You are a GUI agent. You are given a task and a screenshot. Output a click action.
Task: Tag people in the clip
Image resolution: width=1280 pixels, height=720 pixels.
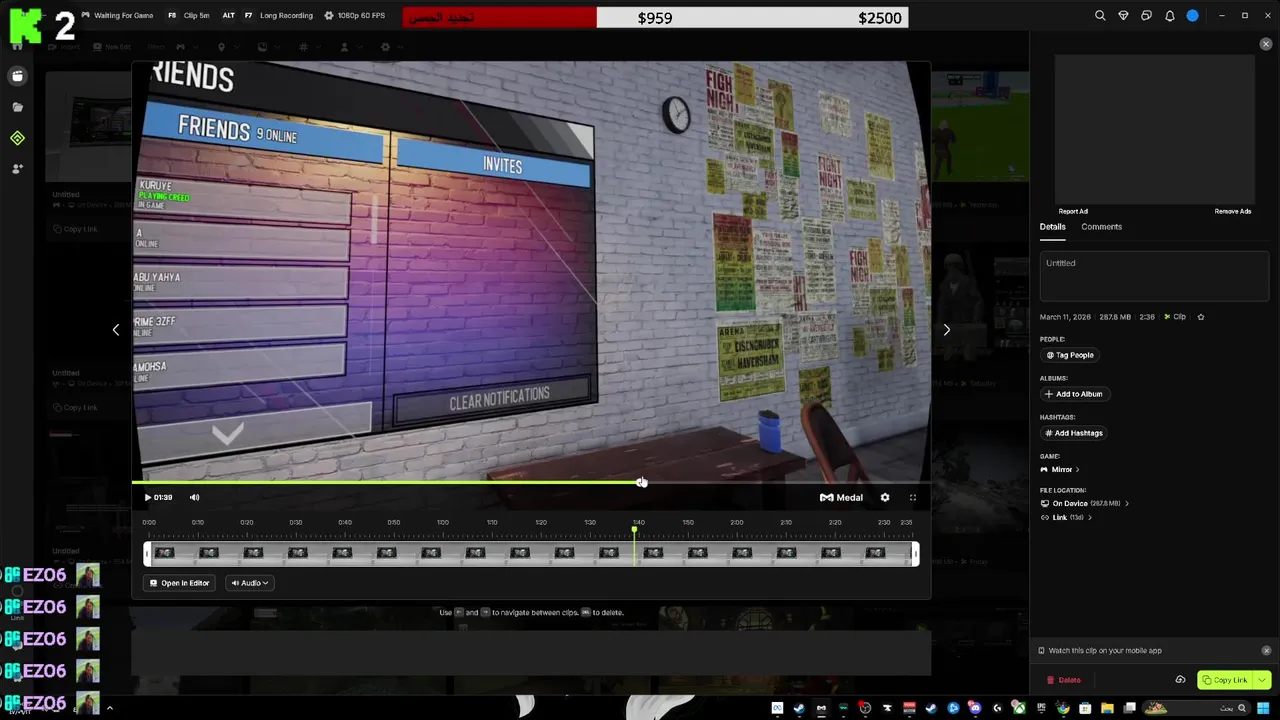tap(1069, 355)
